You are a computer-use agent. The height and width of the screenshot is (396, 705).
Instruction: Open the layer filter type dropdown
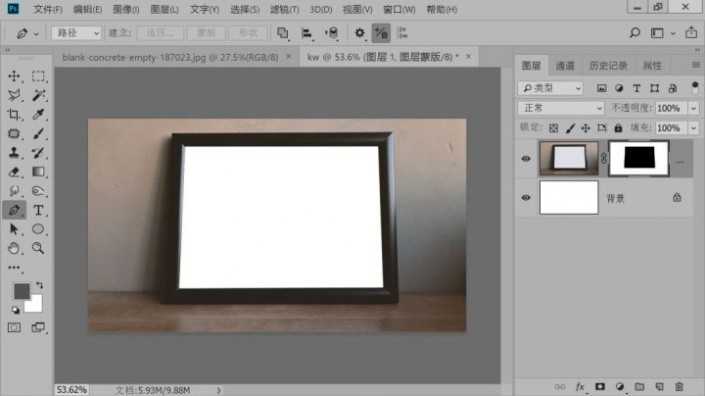[x=550, y=88]
